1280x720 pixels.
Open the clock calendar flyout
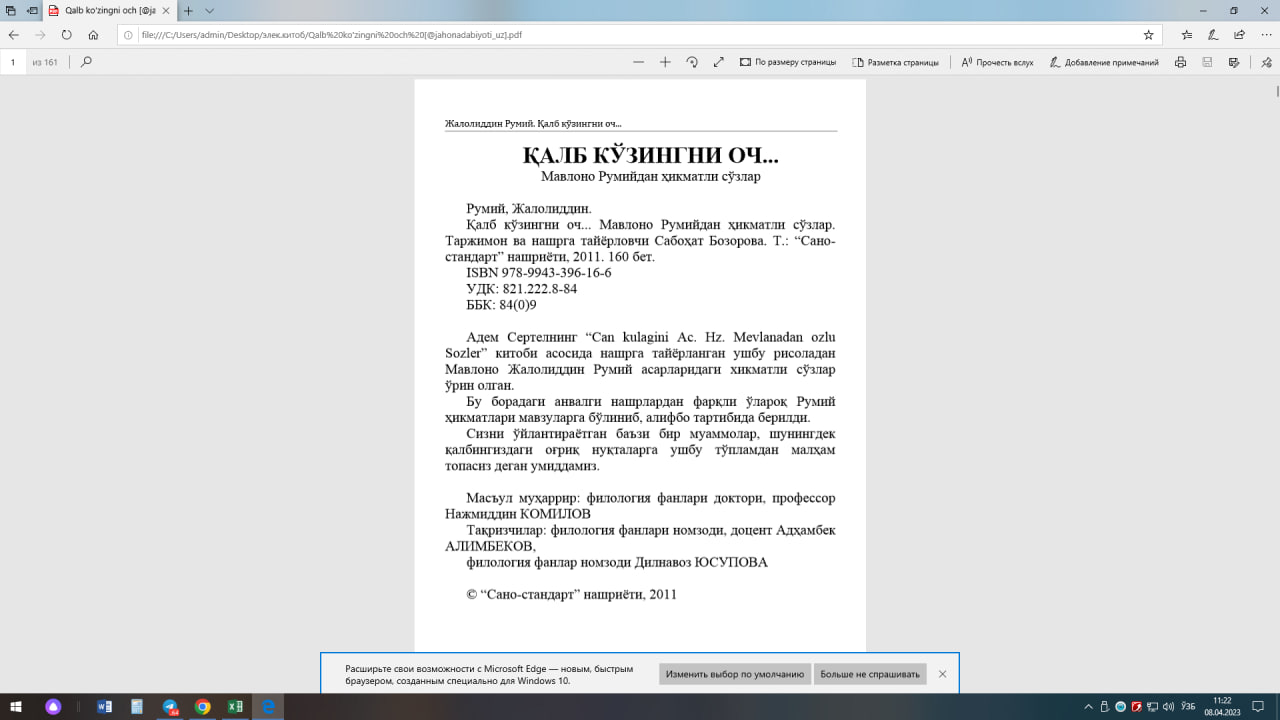tap(1224, 707)
